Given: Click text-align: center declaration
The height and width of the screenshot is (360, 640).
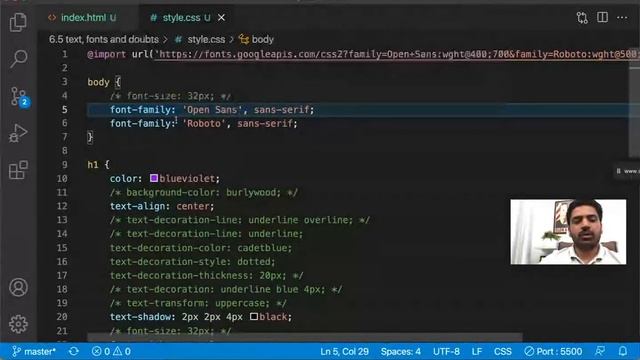Looking at the screenshot, I should (x=162, y=206).
